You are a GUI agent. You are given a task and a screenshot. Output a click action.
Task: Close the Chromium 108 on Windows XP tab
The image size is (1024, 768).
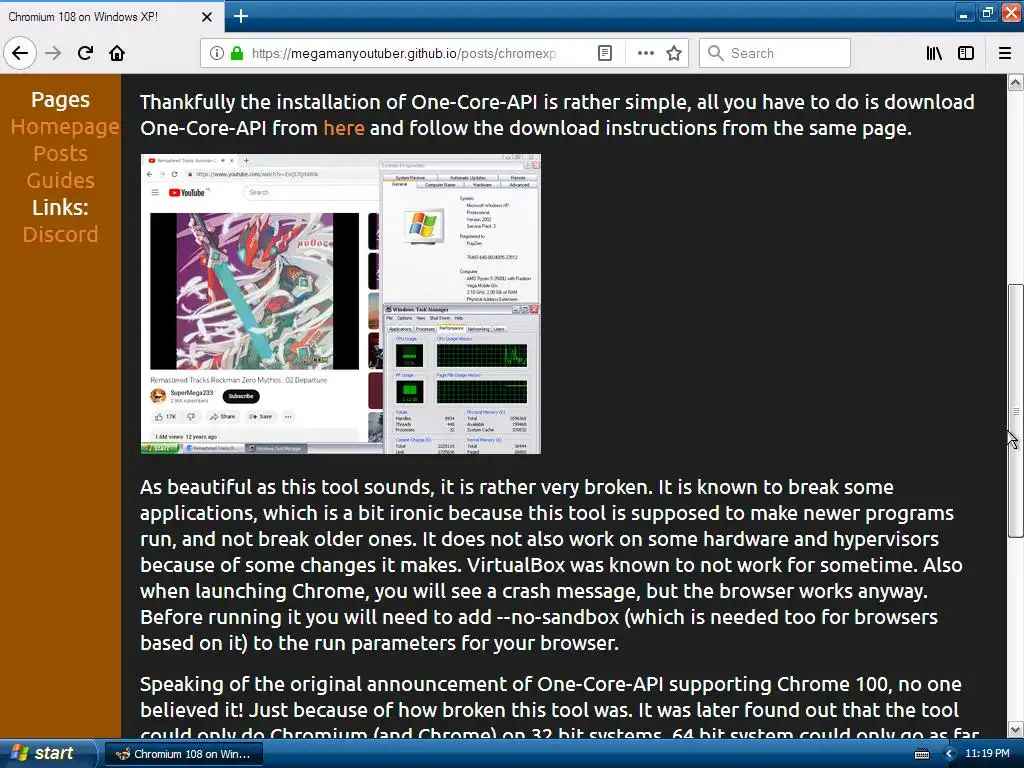pyautogui.click(x=206, y=16)
